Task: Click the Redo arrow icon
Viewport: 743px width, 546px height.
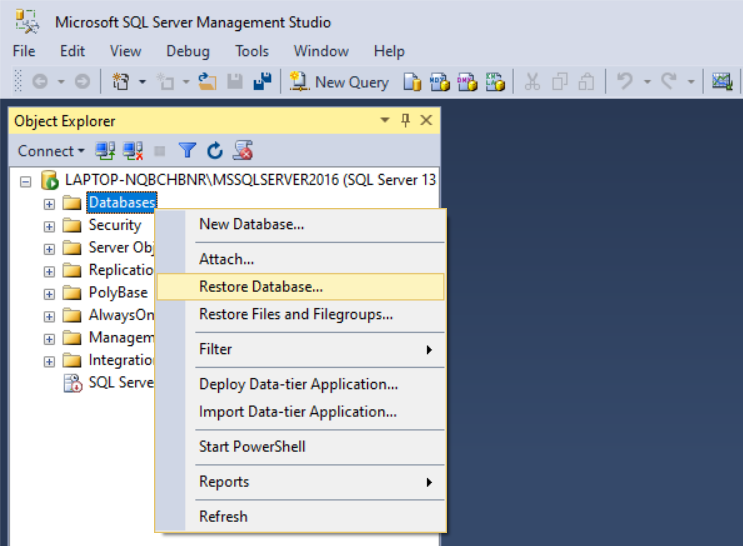Action: pyautogui.click(x=669, y=82)
